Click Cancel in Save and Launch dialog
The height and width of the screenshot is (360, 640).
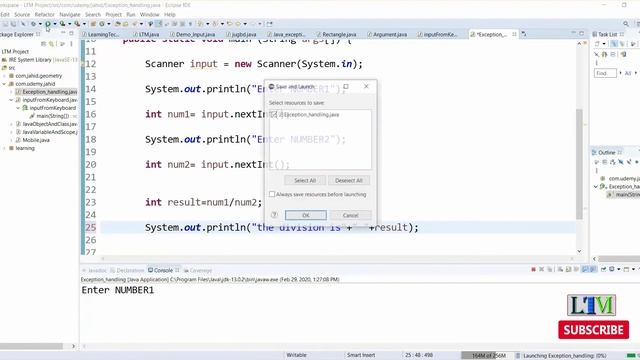pos(350,215)
